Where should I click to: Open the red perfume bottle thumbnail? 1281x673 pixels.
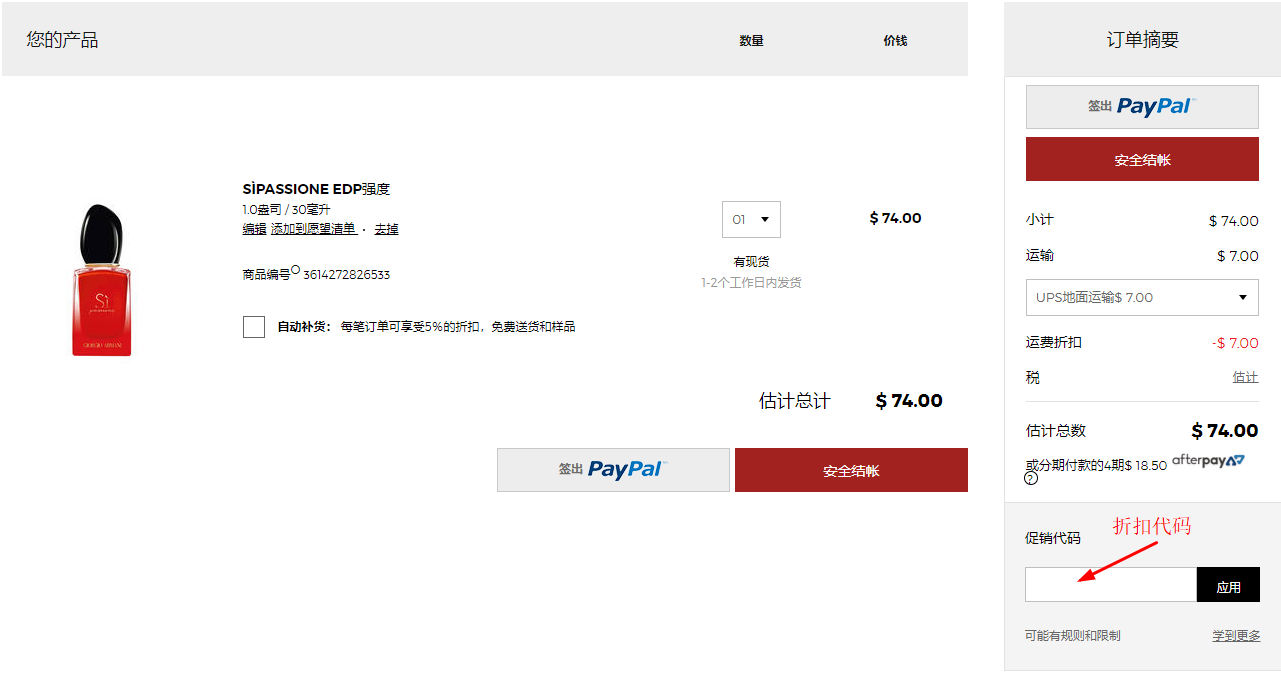coord(101,280)
